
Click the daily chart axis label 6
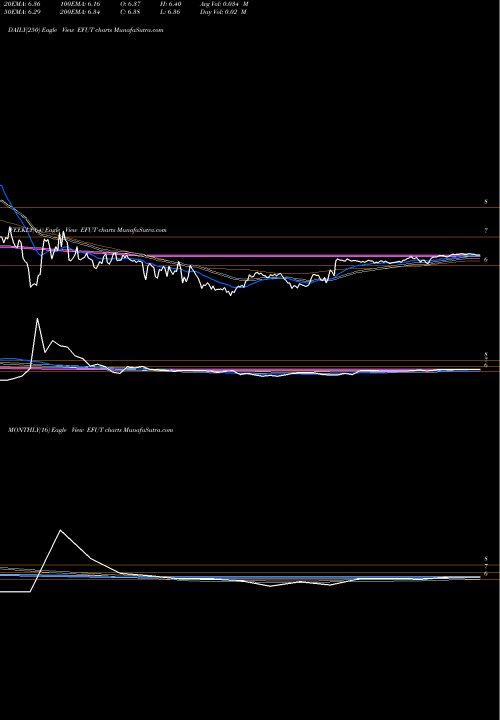(486, 259)
